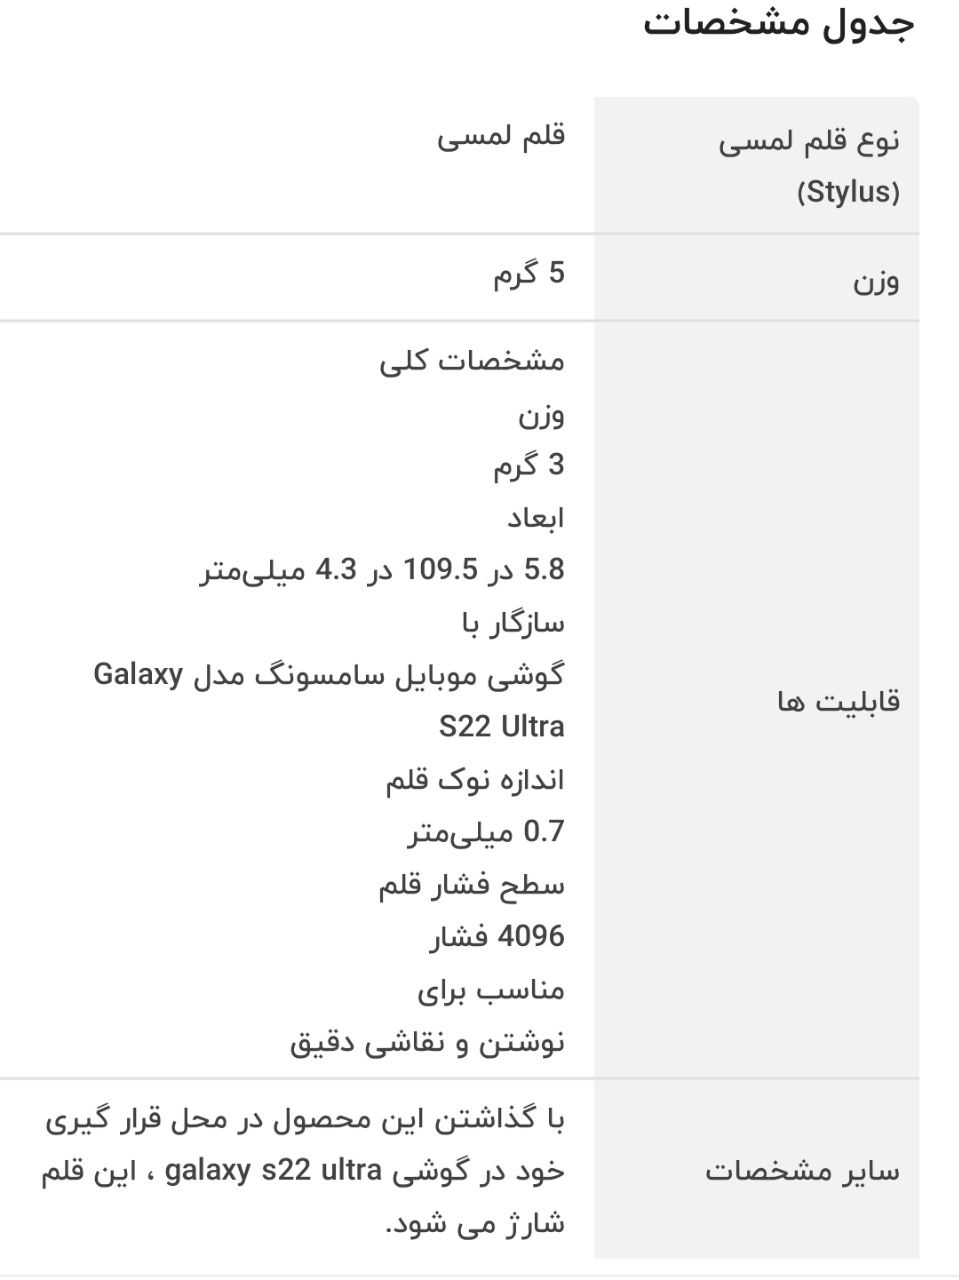Click the "سازگار با" line

coord(513,624)
